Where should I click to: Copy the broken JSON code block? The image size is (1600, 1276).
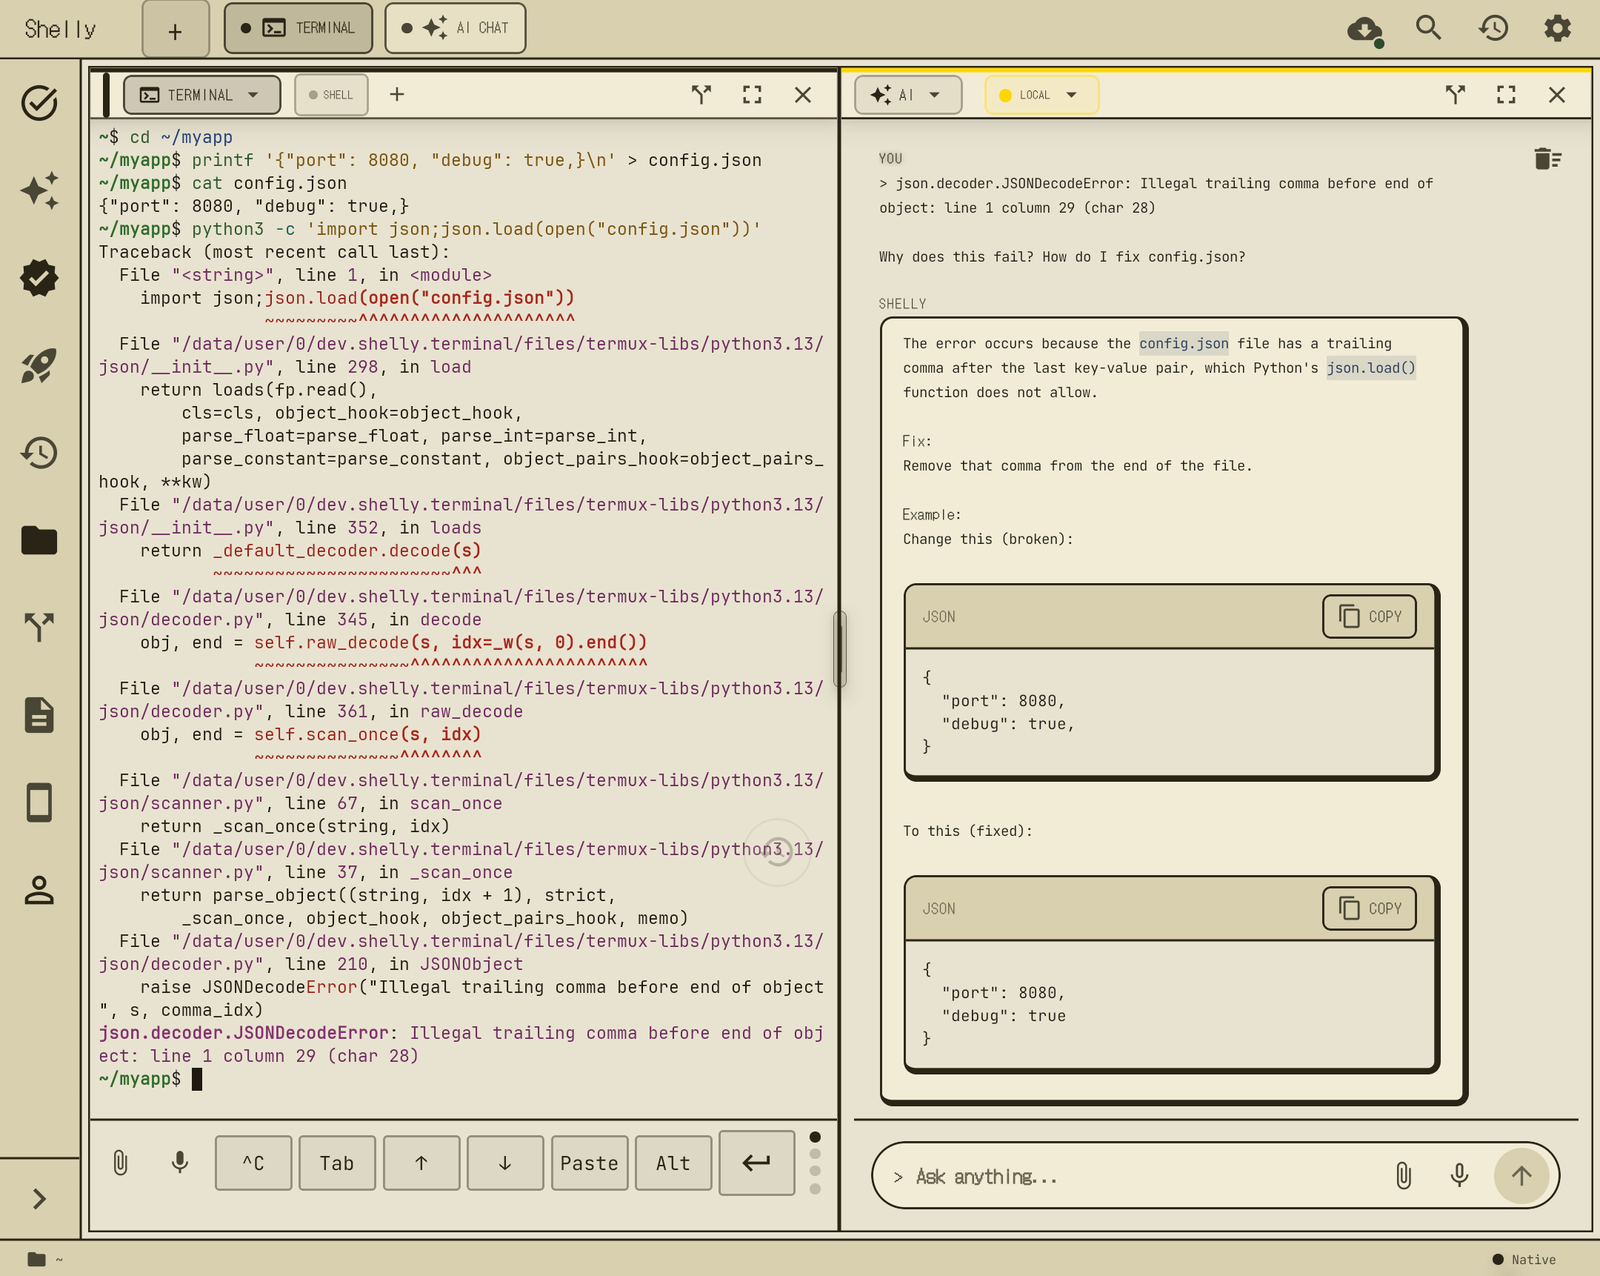point(1369,616)
